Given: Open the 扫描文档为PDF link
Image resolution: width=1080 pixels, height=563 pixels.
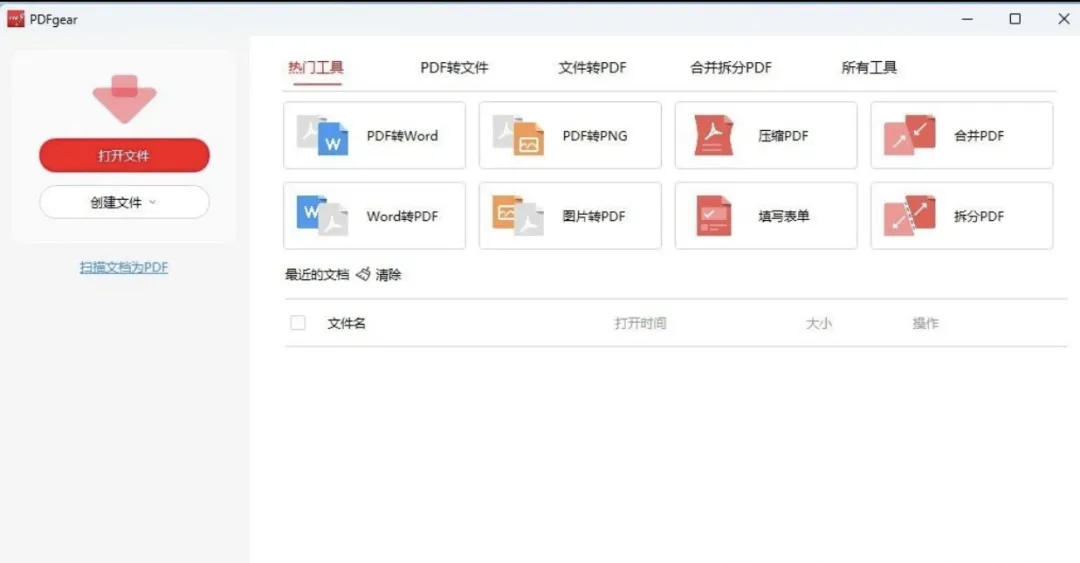Looking at the screenshot, I should coord(124,267).
